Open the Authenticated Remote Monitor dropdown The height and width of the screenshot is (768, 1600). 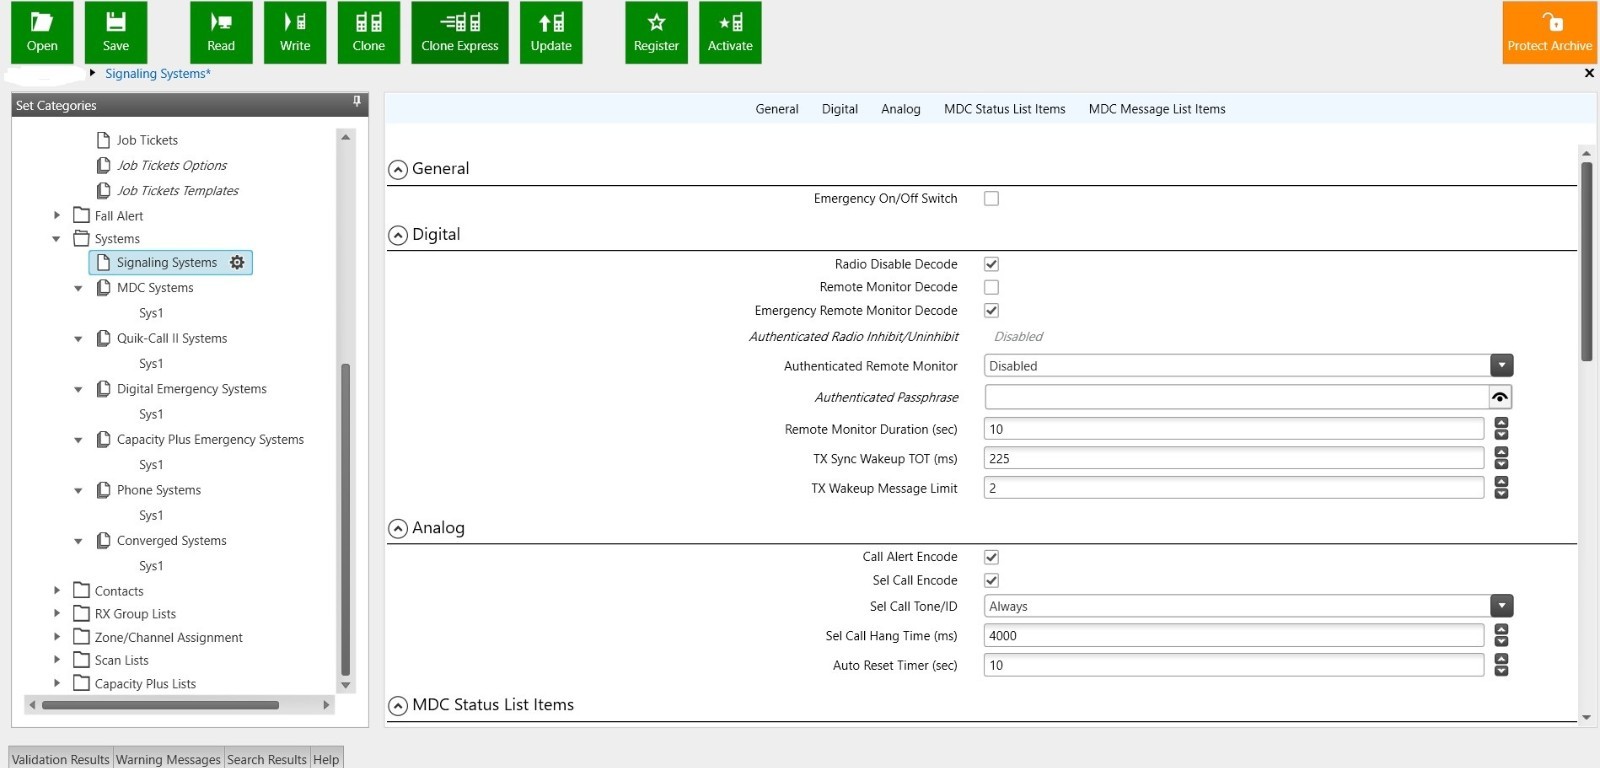(x=1501, y=366)
